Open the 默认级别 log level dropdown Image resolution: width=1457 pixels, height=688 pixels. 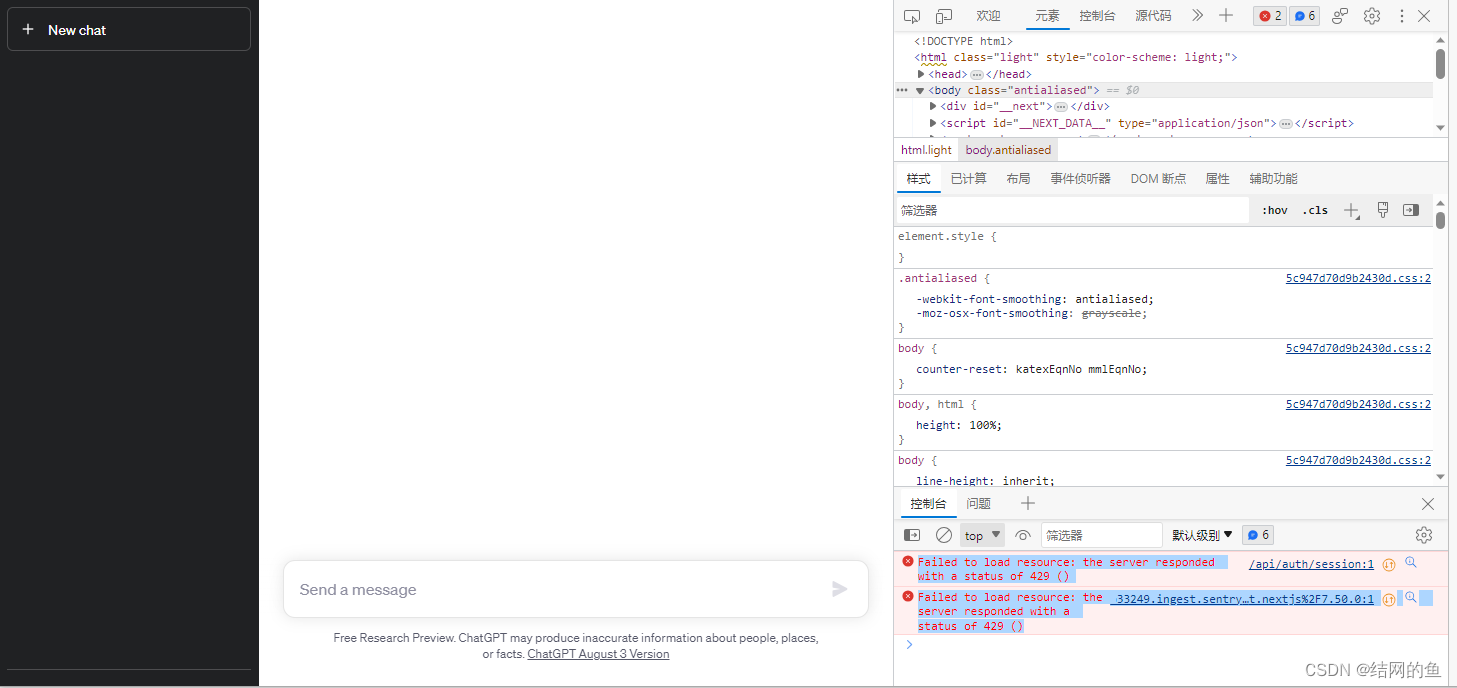pyautogui.click(x=1203, y=535)
